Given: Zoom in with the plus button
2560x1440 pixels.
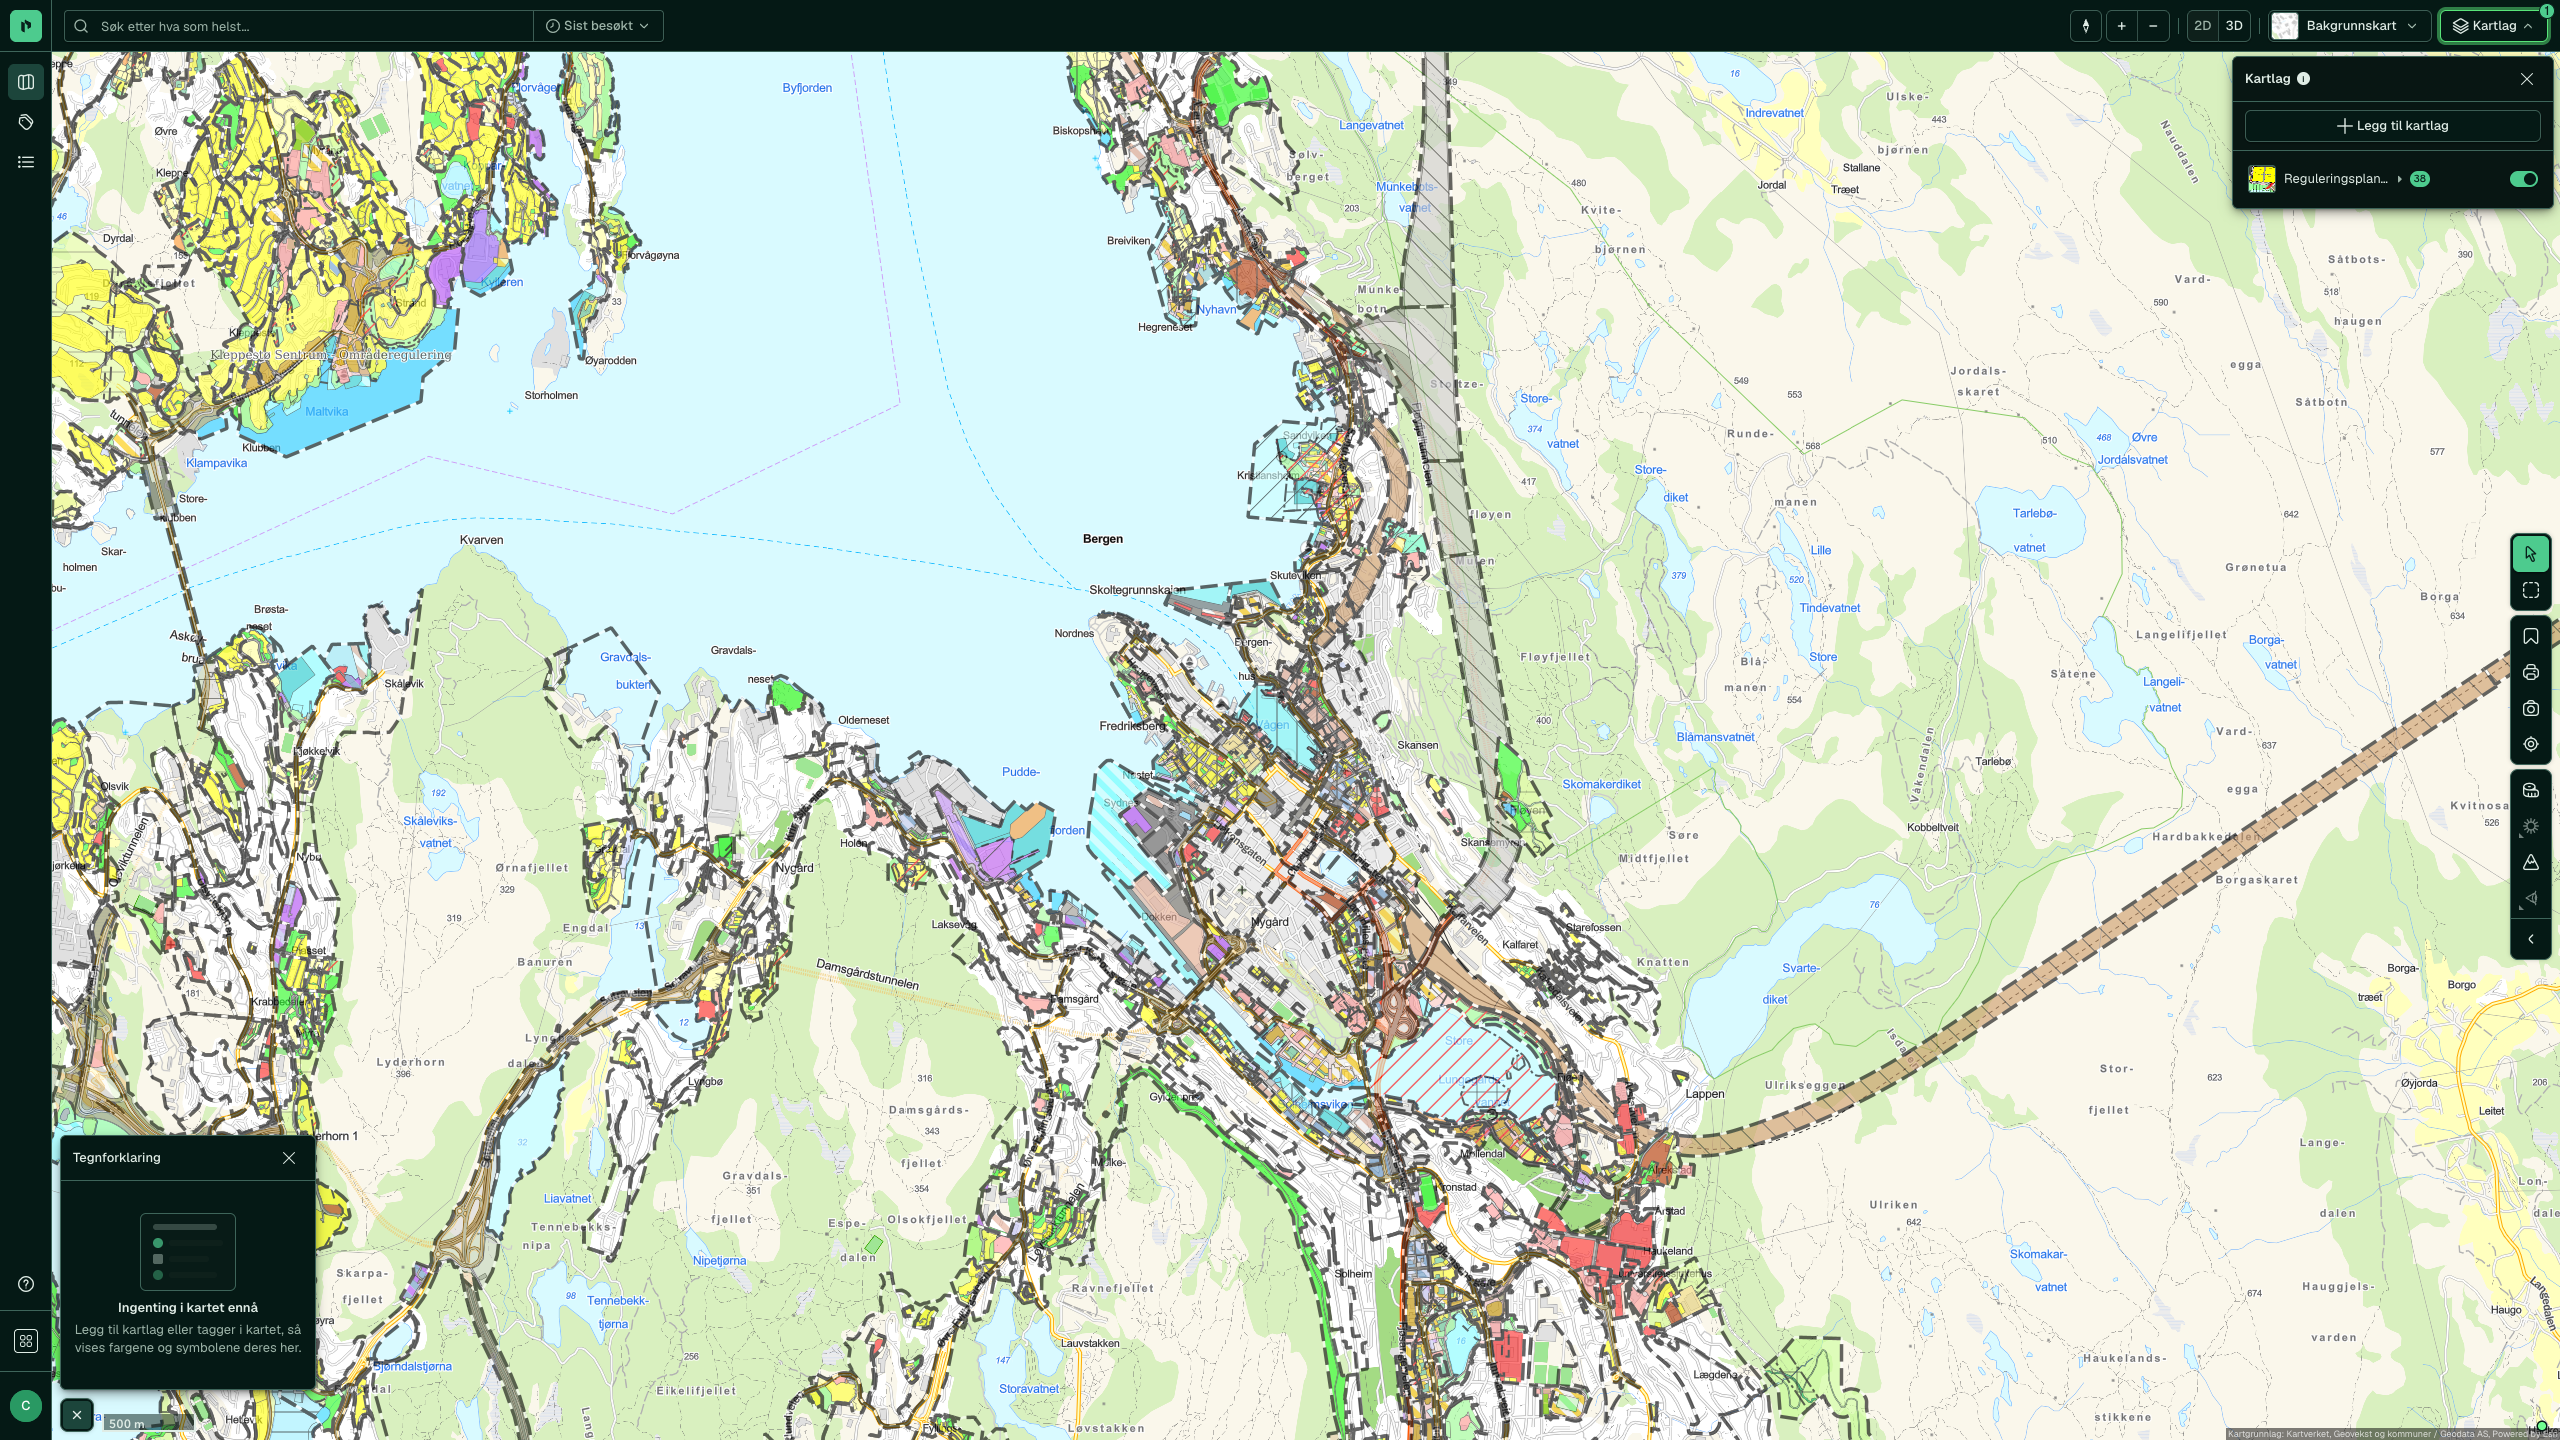Looking at the screenshot, I should [x=2121, y=26].
